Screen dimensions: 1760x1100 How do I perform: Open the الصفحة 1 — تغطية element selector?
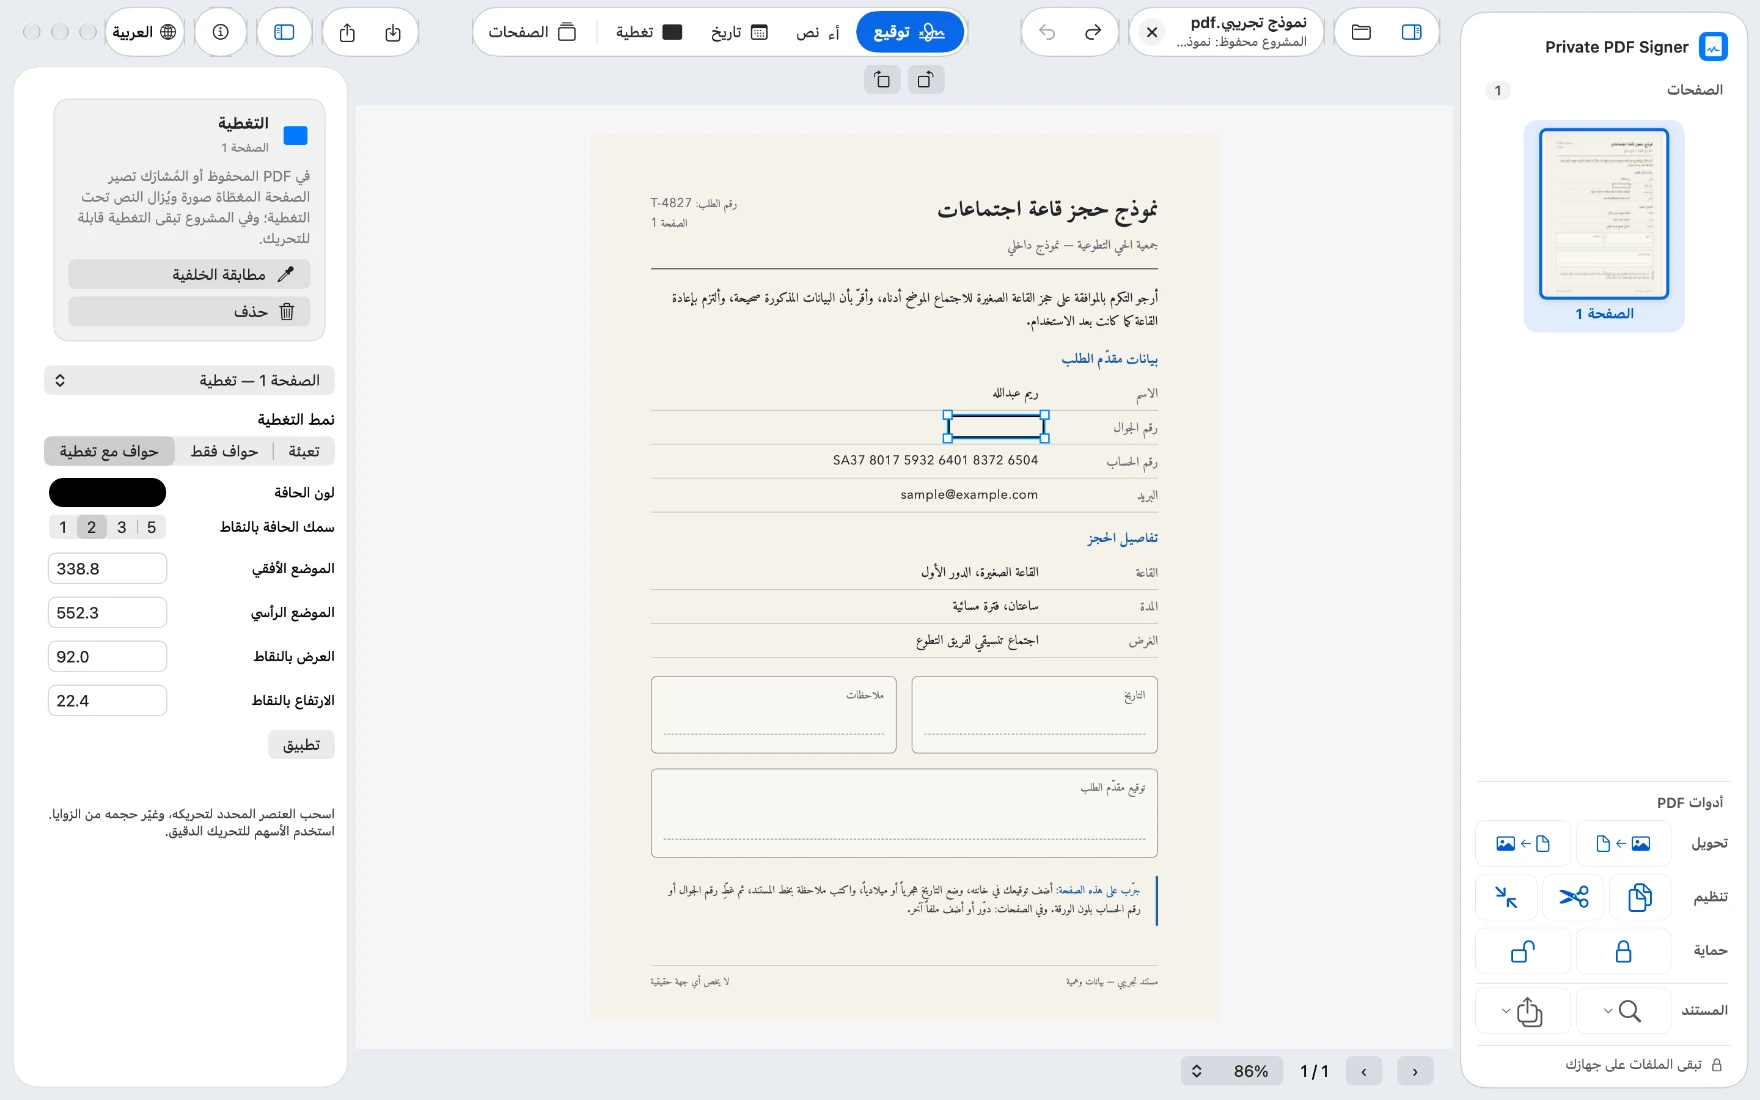(x=189, y=380)
